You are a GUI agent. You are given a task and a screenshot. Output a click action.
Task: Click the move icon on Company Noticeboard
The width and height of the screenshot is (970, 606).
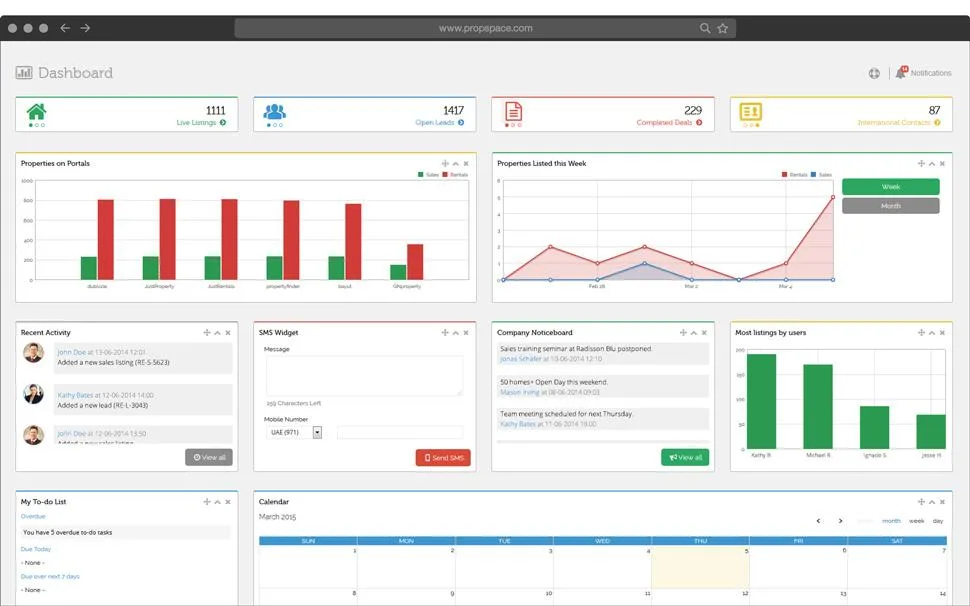(x=683, y=333)
